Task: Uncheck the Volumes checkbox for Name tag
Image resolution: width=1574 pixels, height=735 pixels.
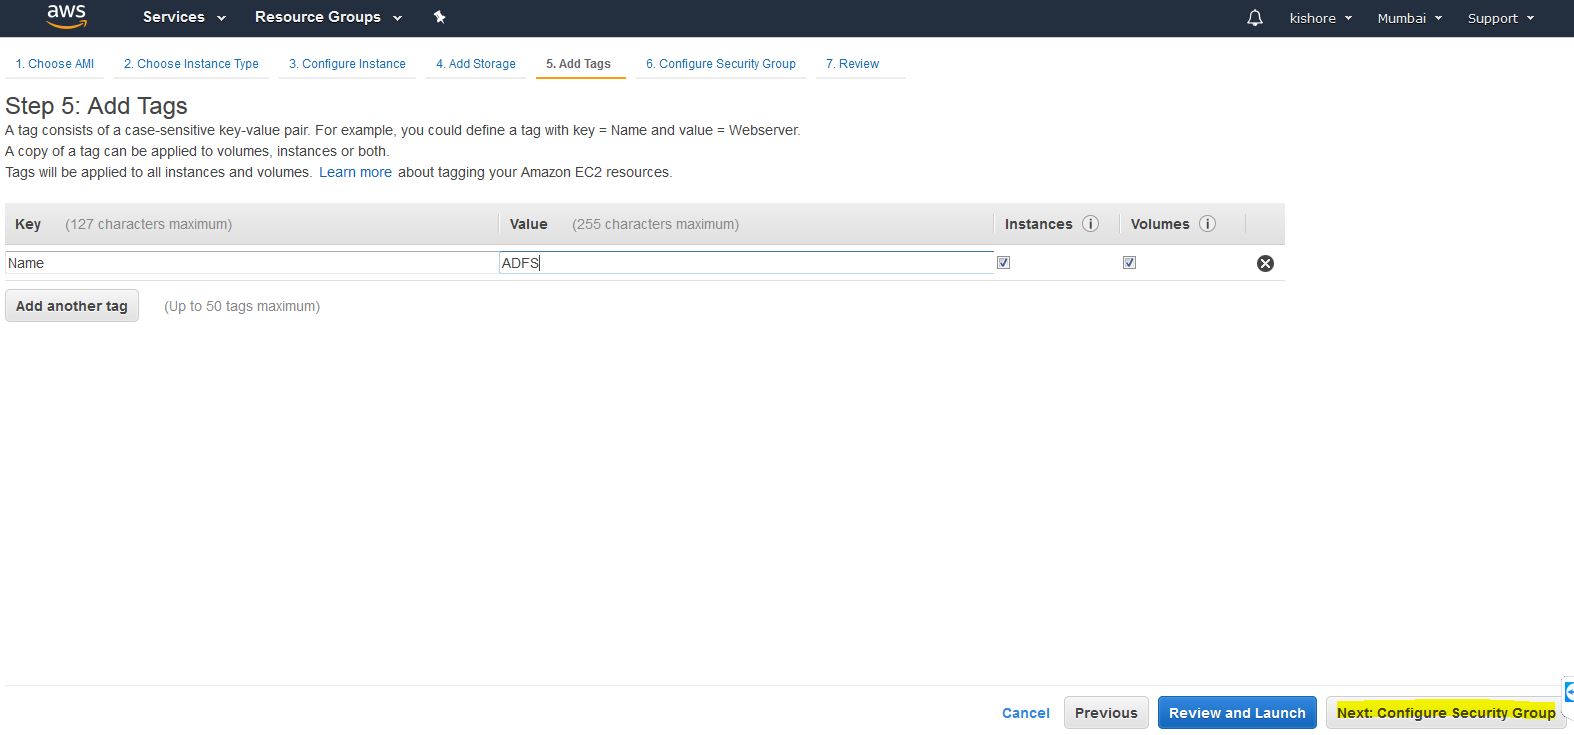Action: 1129,263
